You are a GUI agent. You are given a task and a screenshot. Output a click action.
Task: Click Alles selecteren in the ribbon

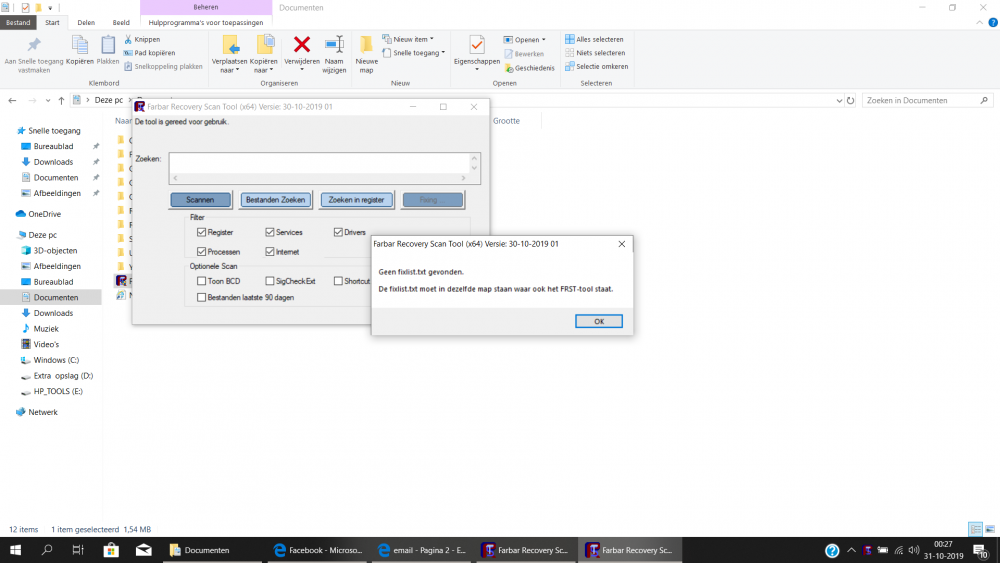(x=594, y=40)
